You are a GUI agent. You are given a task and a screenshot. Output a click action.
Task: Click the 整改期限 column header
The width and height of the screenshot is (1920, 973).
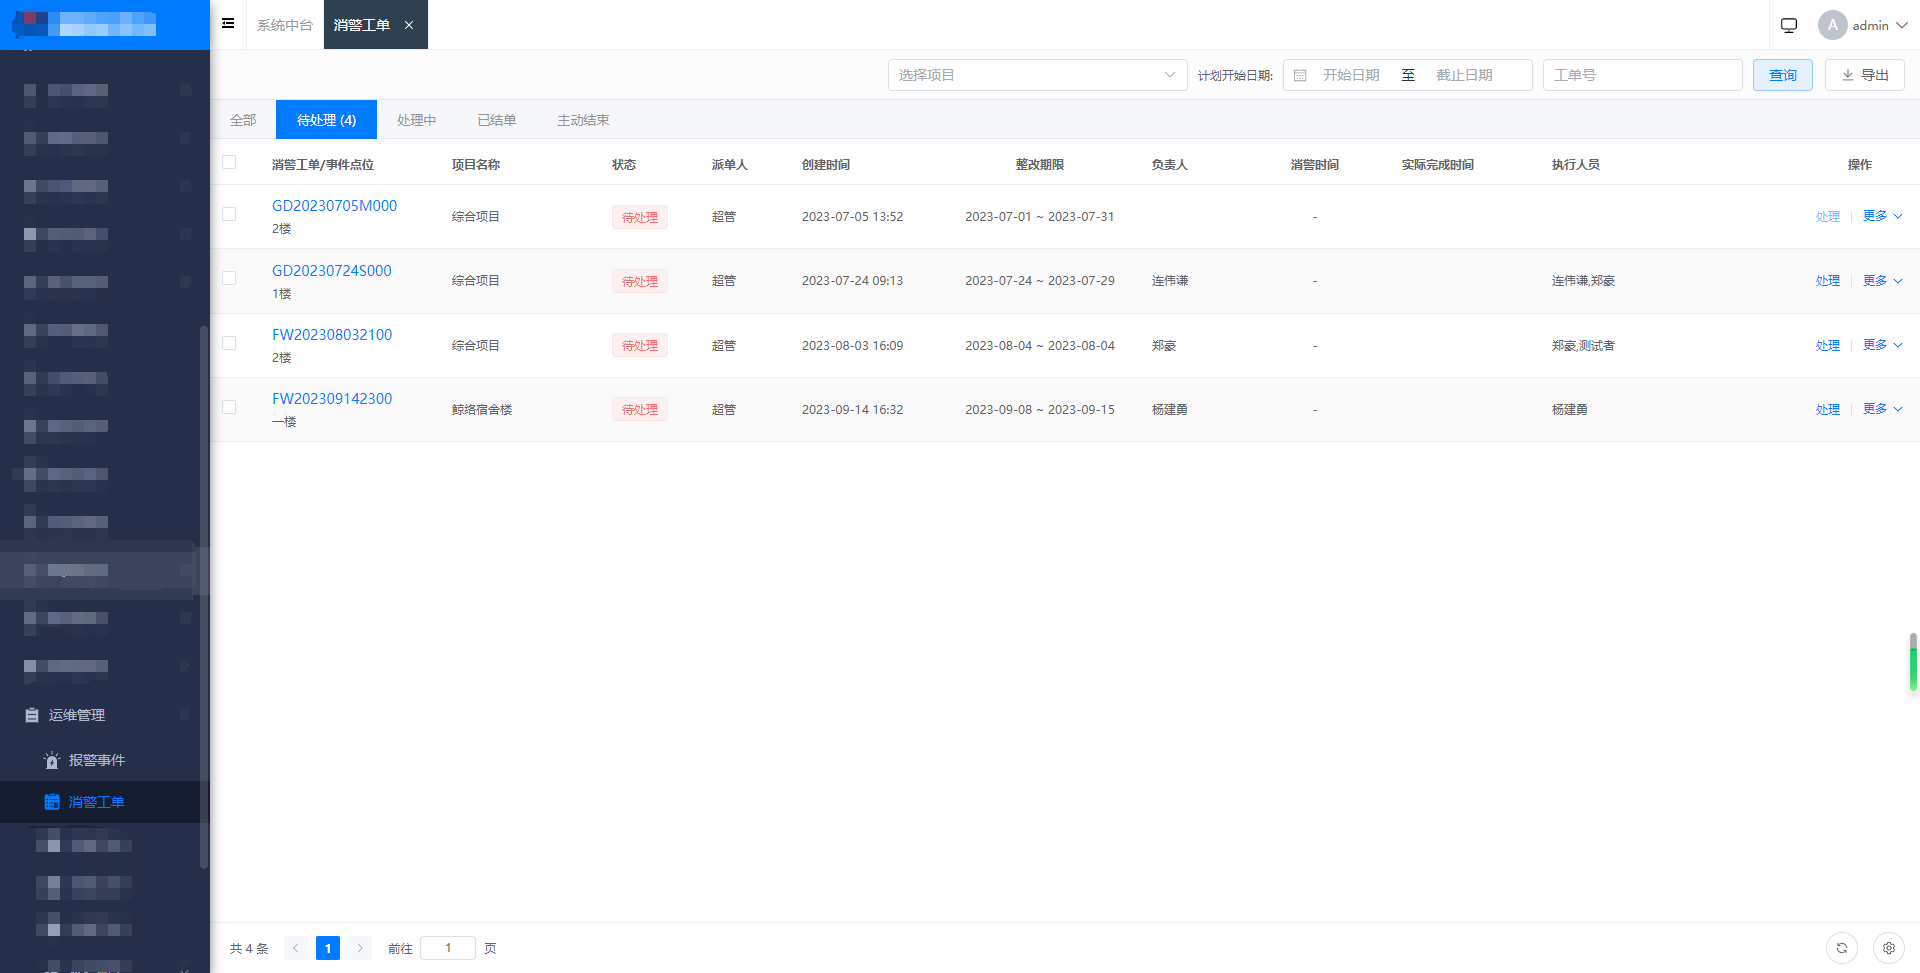pos(1040,165)
